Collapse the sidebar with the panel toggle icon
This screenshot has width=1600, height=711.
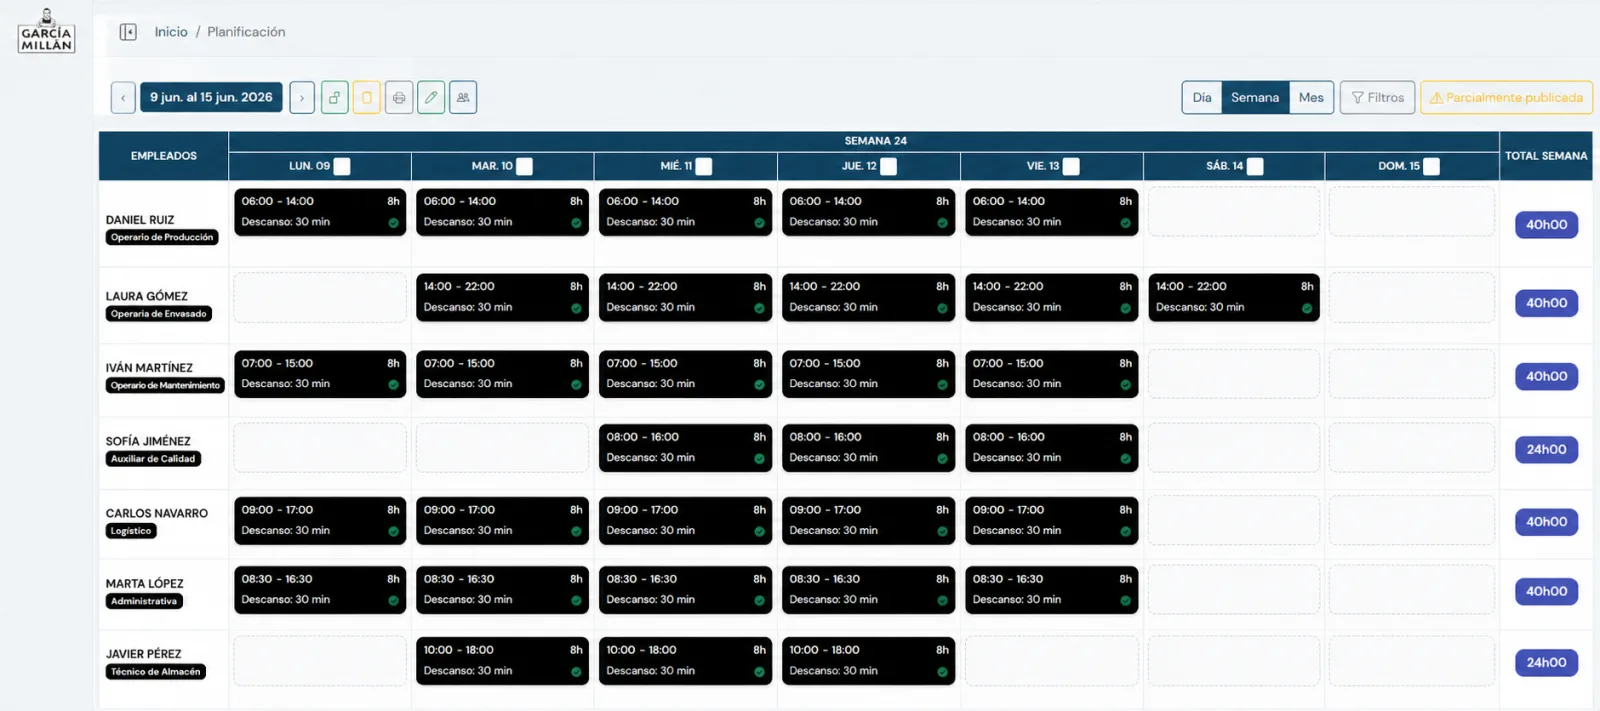(128, 32)
